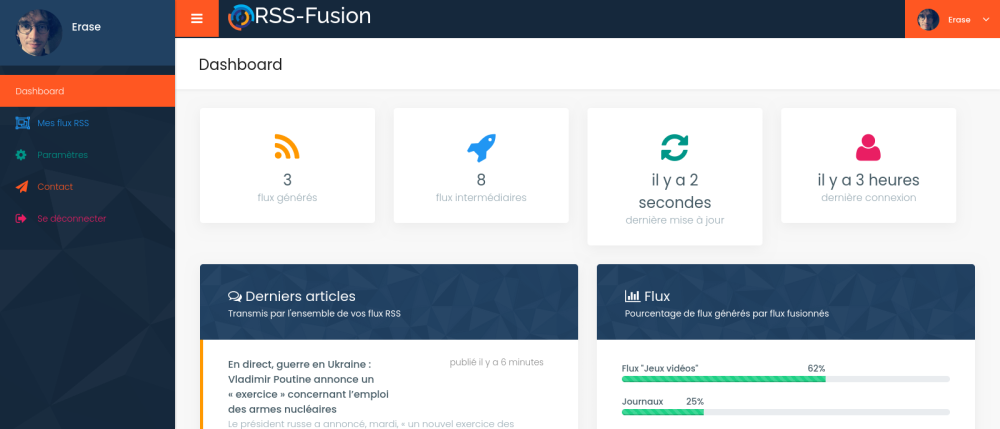1000x429 pixels.
Task: Click the 8 flux intermédiaires value
Action: 481,180
